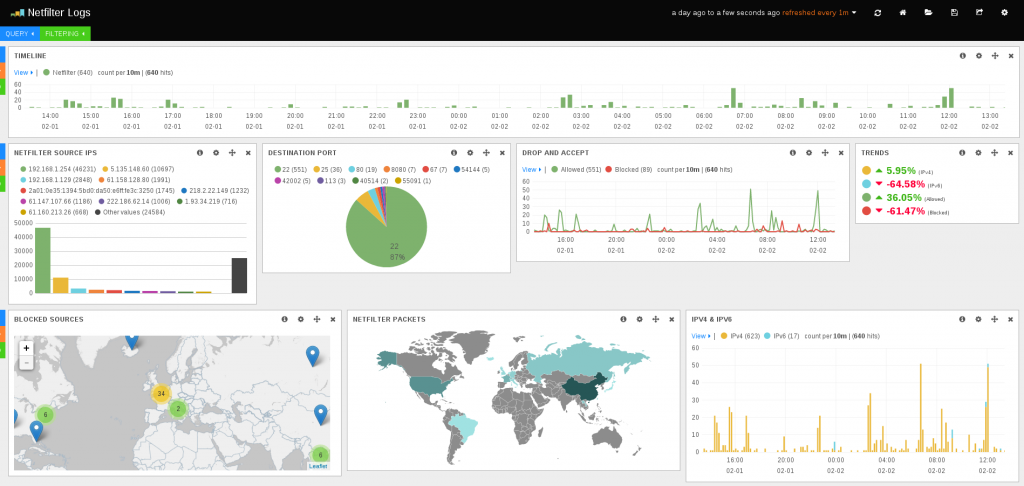
Task: Click the 36.05% Allowed trend value
Action: (904, 197)
